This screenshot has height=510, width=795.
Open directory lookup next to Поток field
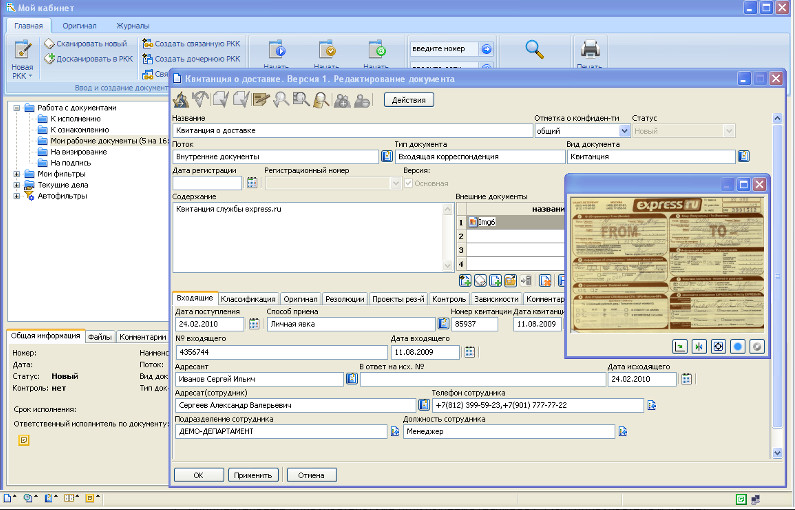pyautogui.click(x=387, y=156)
